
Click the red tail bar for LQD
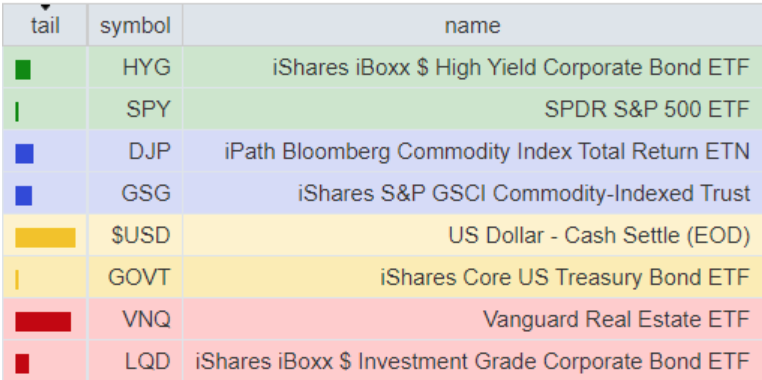[22, 363]
